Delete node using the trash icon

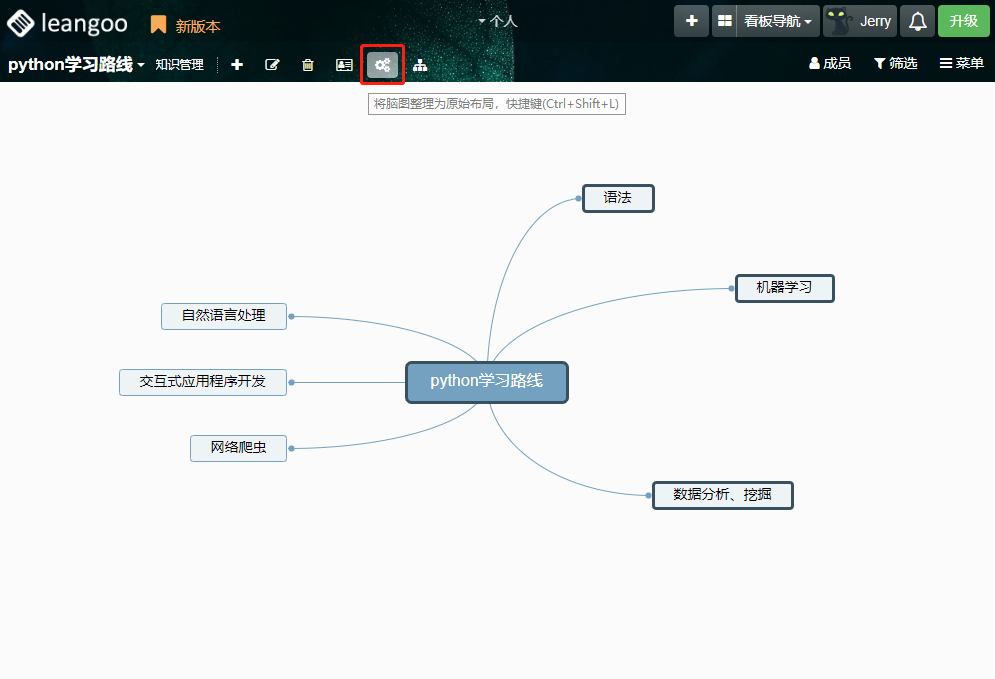tap(308, 65)
